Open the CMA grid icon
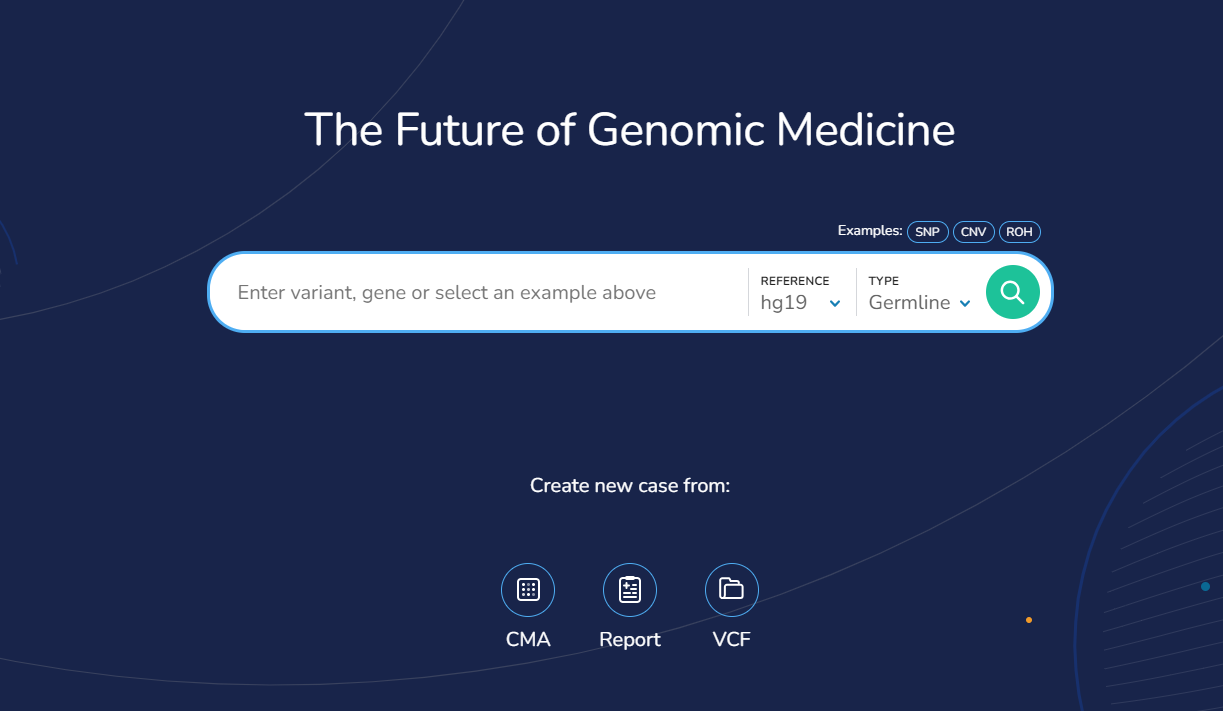Image resolution: width=1223 pixels, height=711 pixels. click(528, 590)
